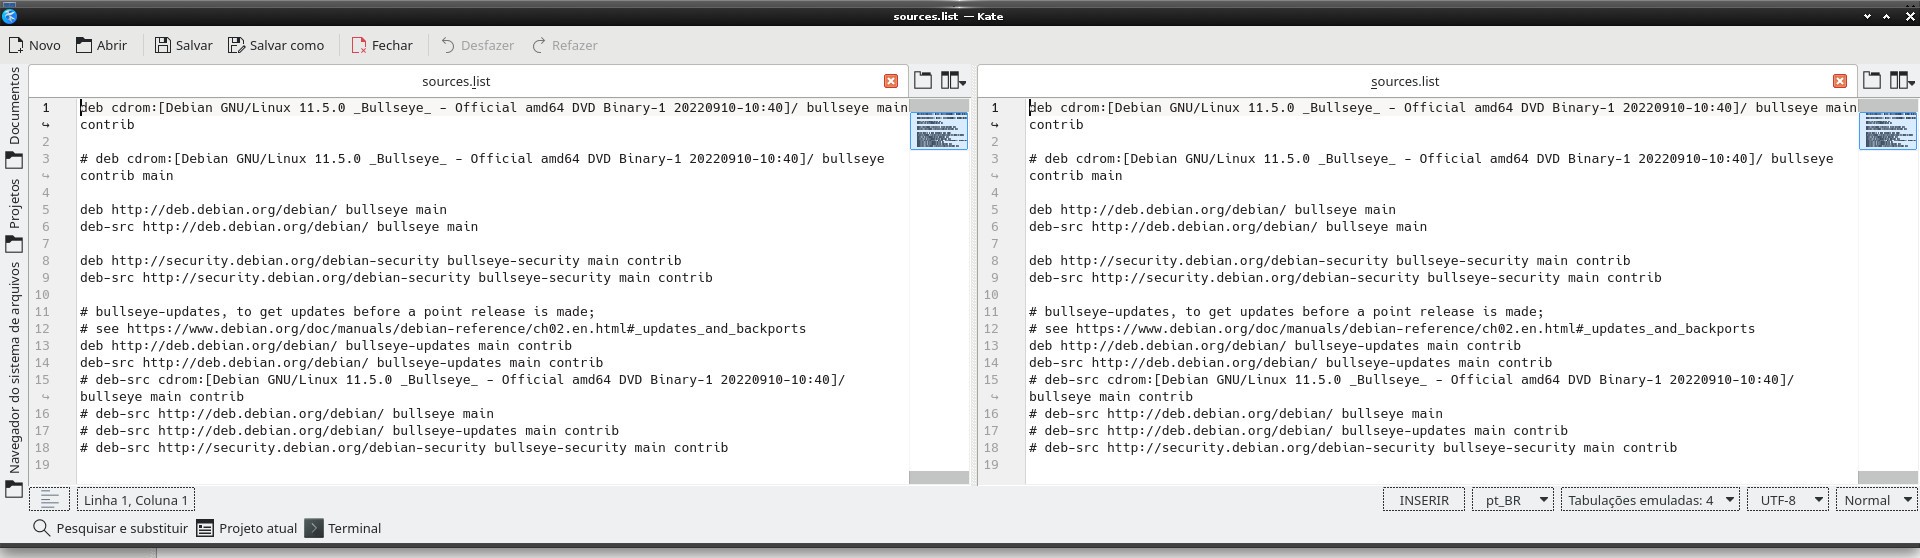Open the Projeto atual panel
1920x558 pixels.
tap(247, 528)
